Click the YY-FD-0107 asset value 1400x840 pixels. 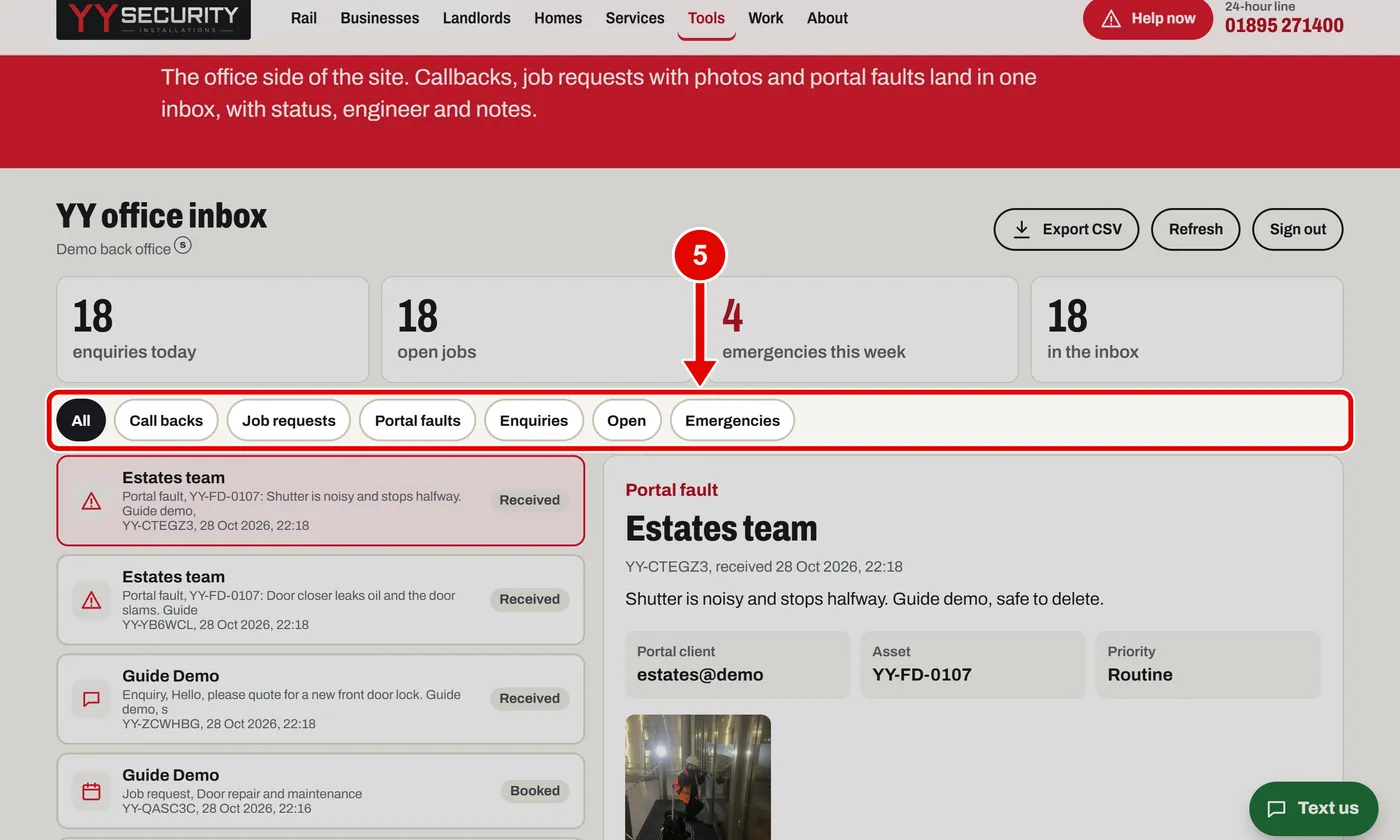tap(922, 675)
